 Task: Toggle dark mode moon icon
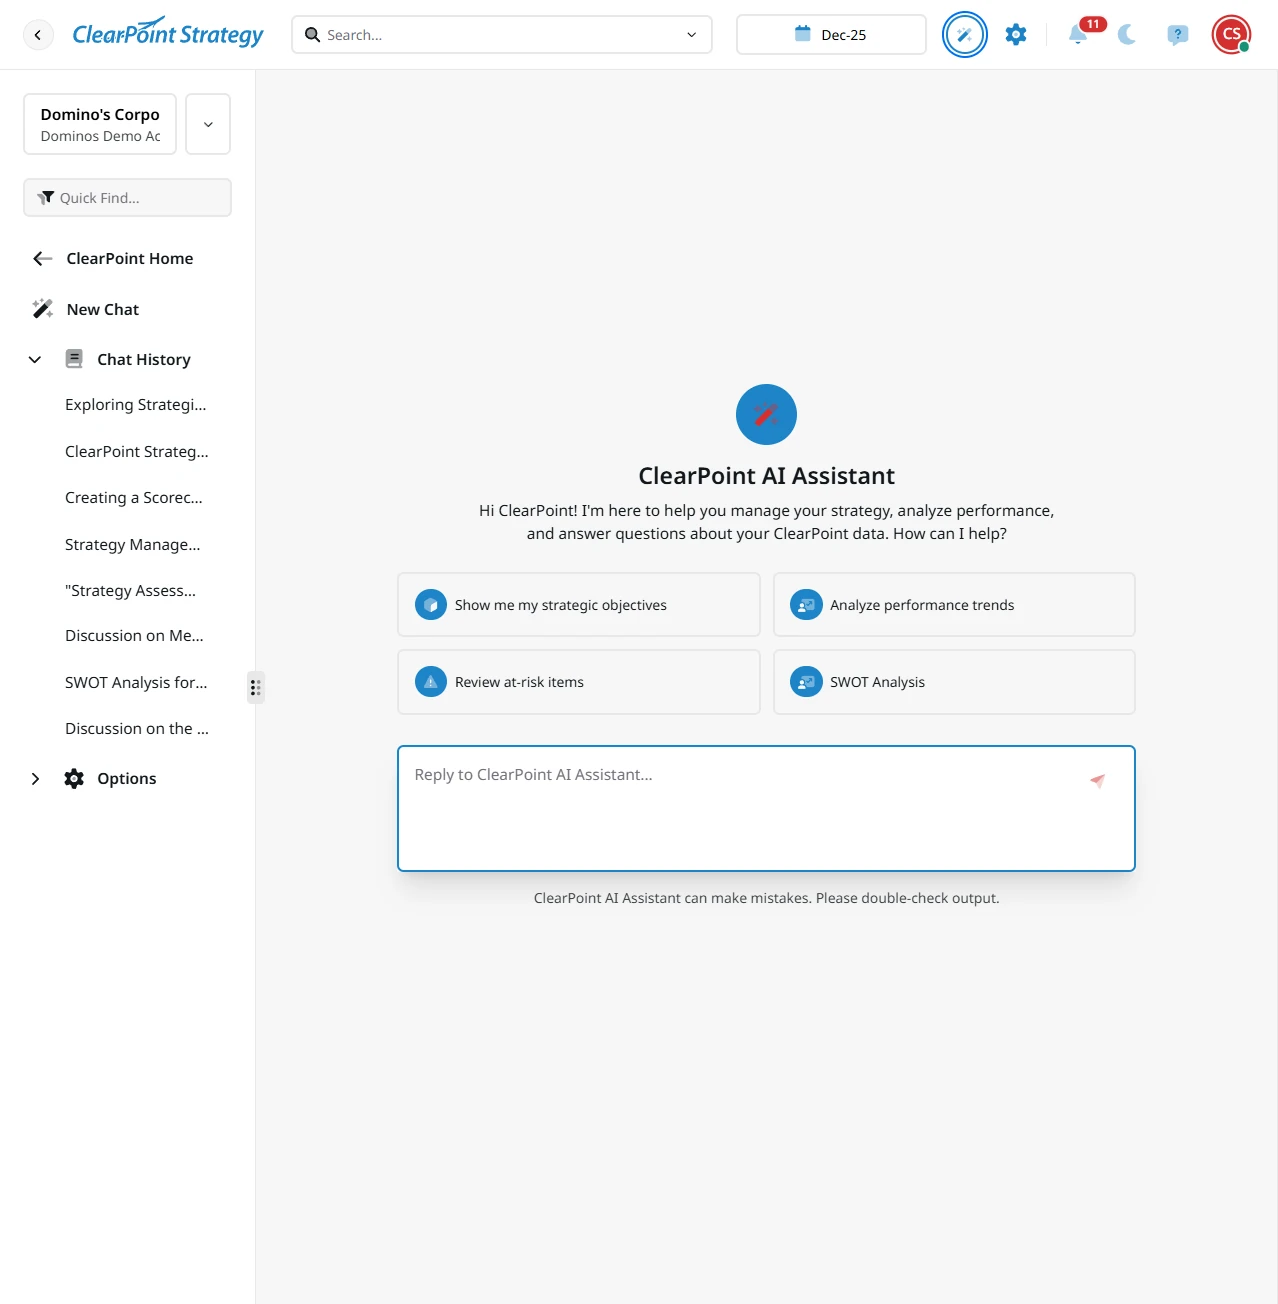click(x=1127, y=35)
